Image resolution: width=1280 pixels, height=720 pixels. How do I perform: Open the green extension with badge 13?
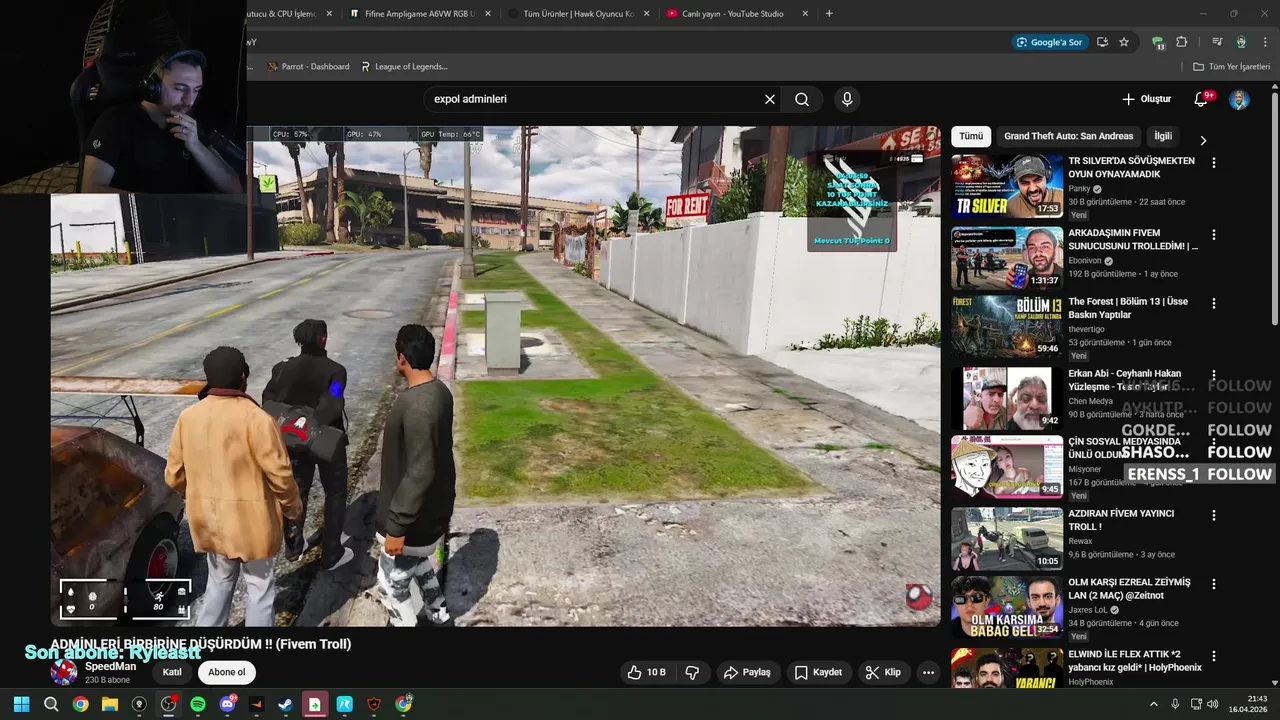click(x=1158, y=43)
